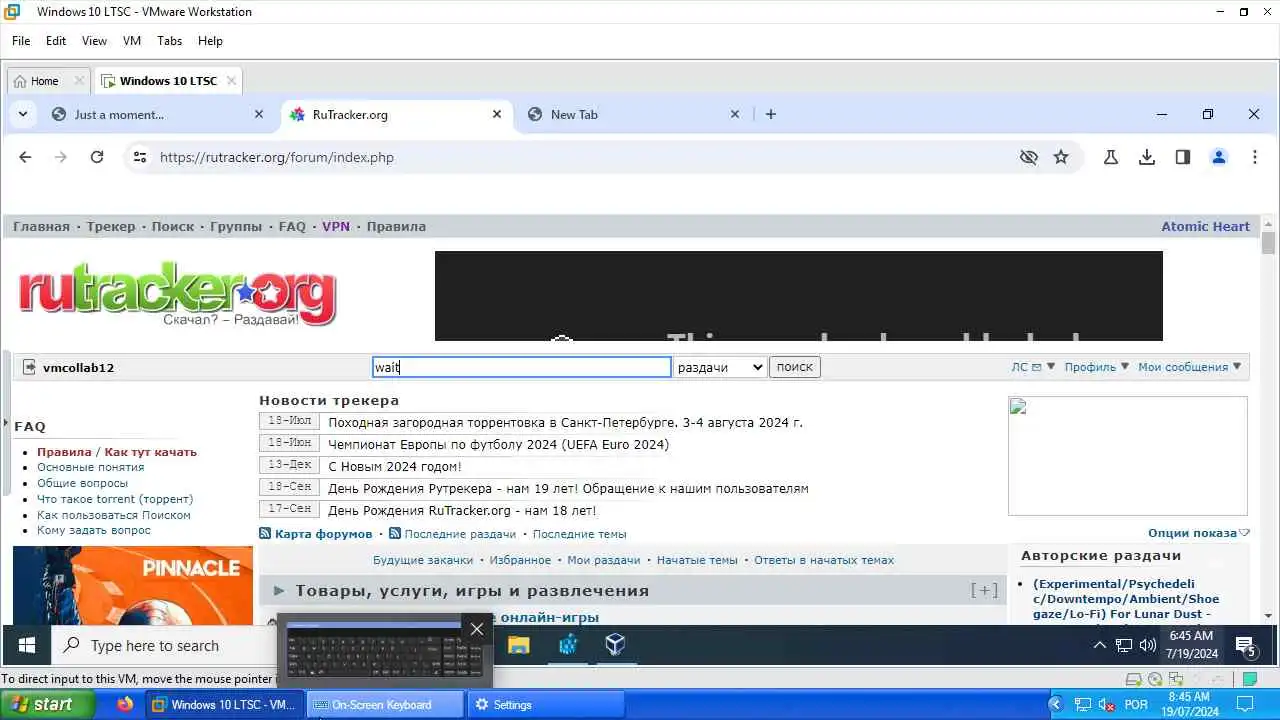The width and height of the screenshot is (1280, 720).
Task: Click the Windows 10 Start button in VM
Action: (27, 646)
